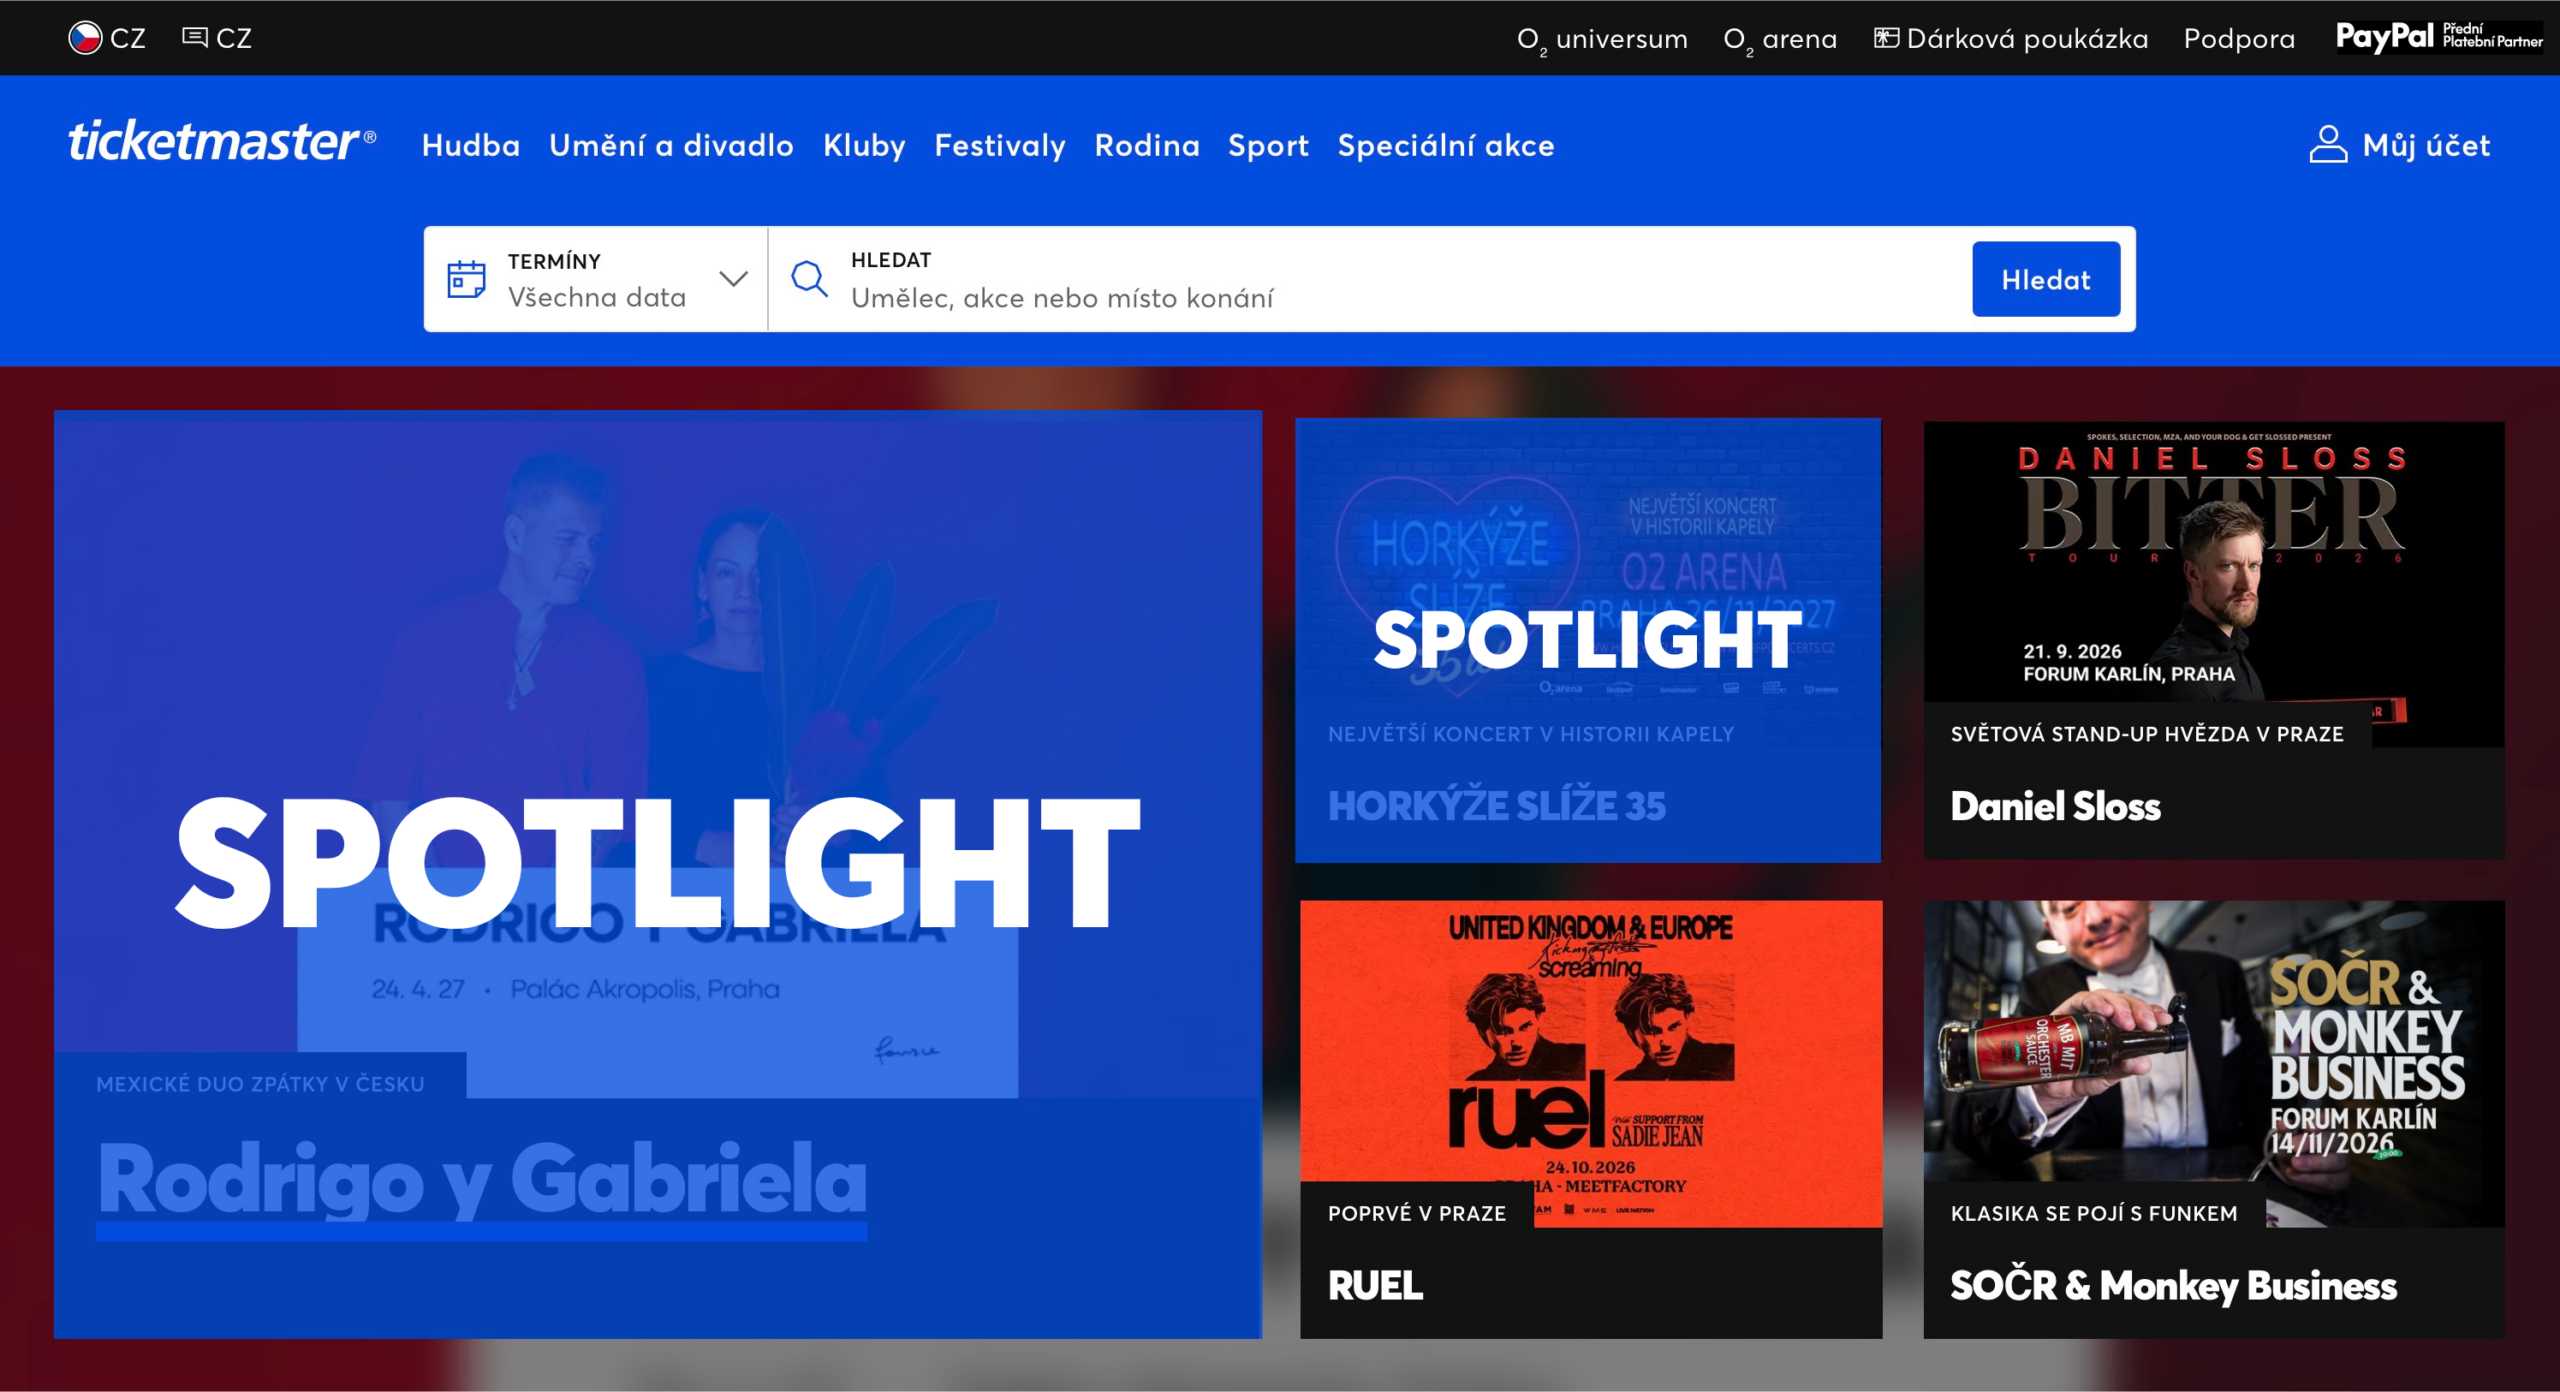Open the Speciální akce menu

1446,146
